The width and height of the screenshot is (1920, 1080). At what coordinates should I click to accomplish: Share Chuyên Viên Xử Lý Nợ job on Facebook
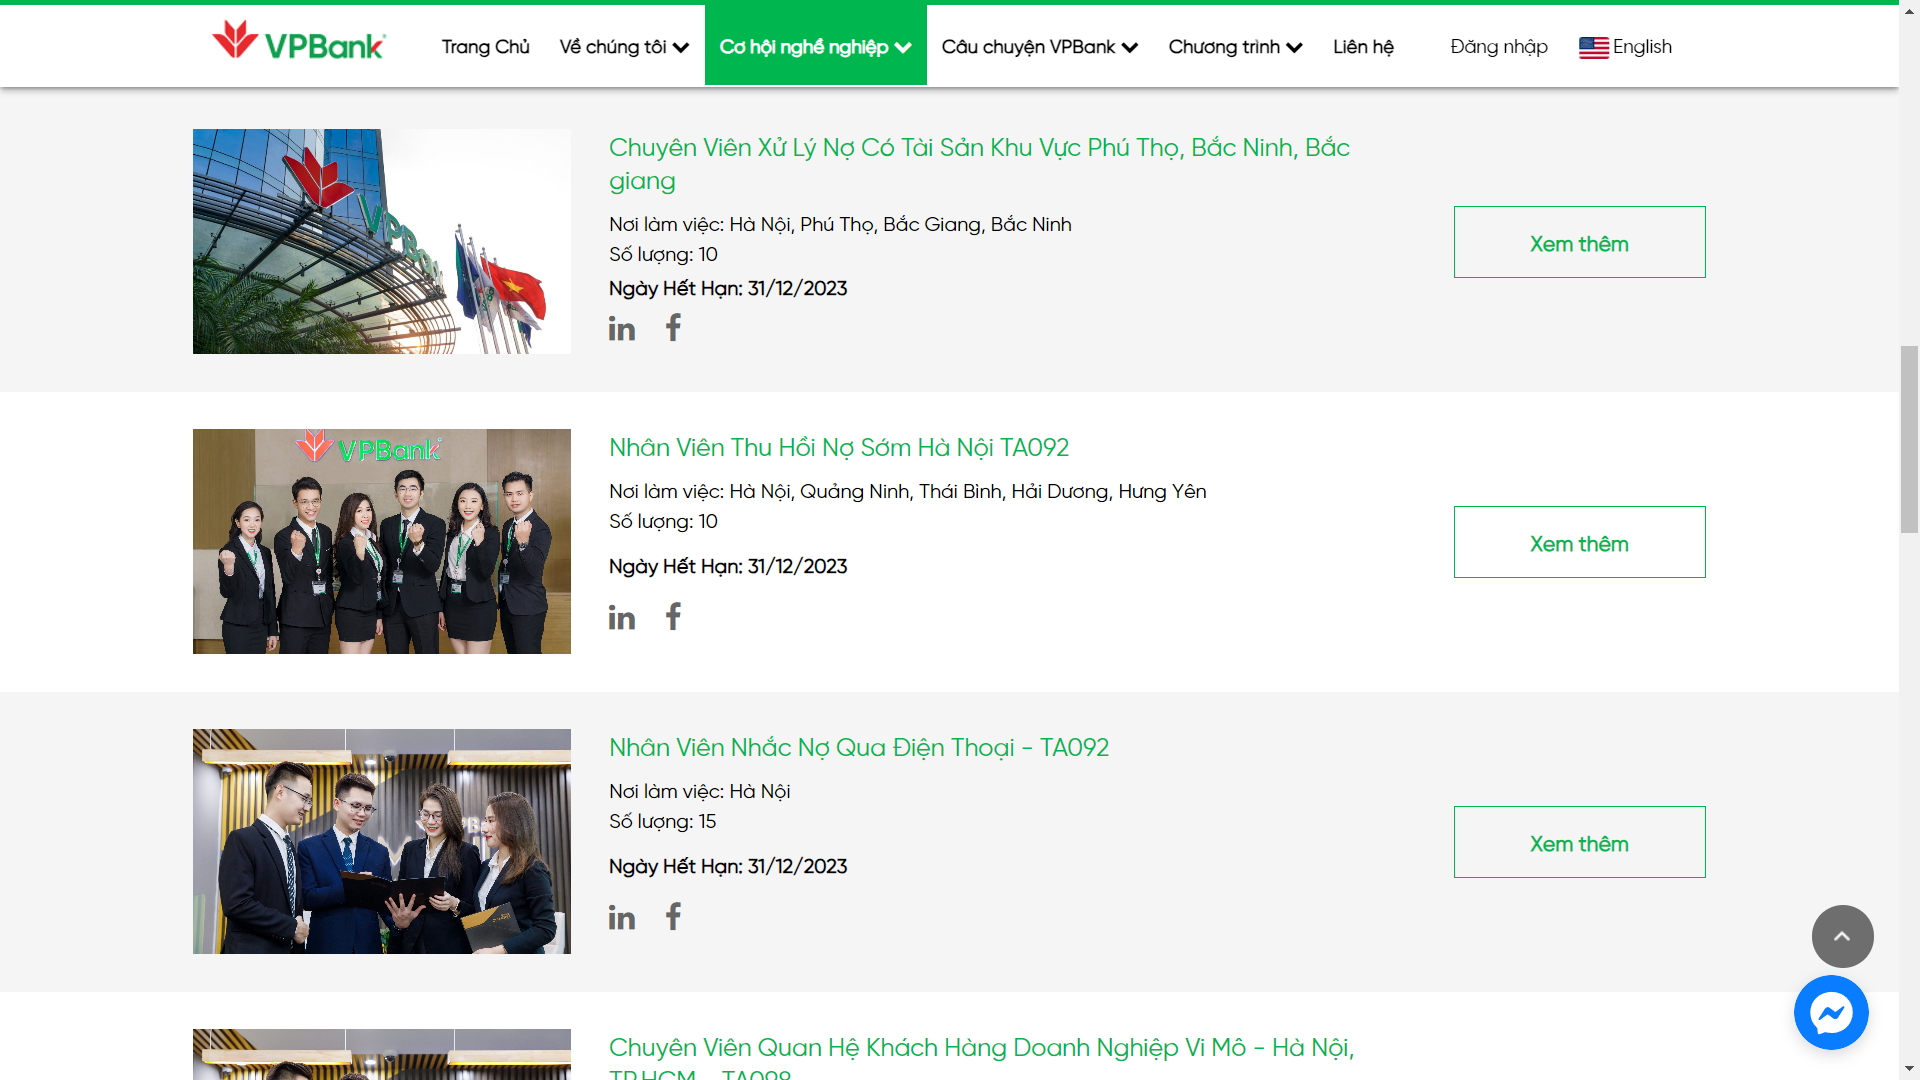tap(674, 327)
